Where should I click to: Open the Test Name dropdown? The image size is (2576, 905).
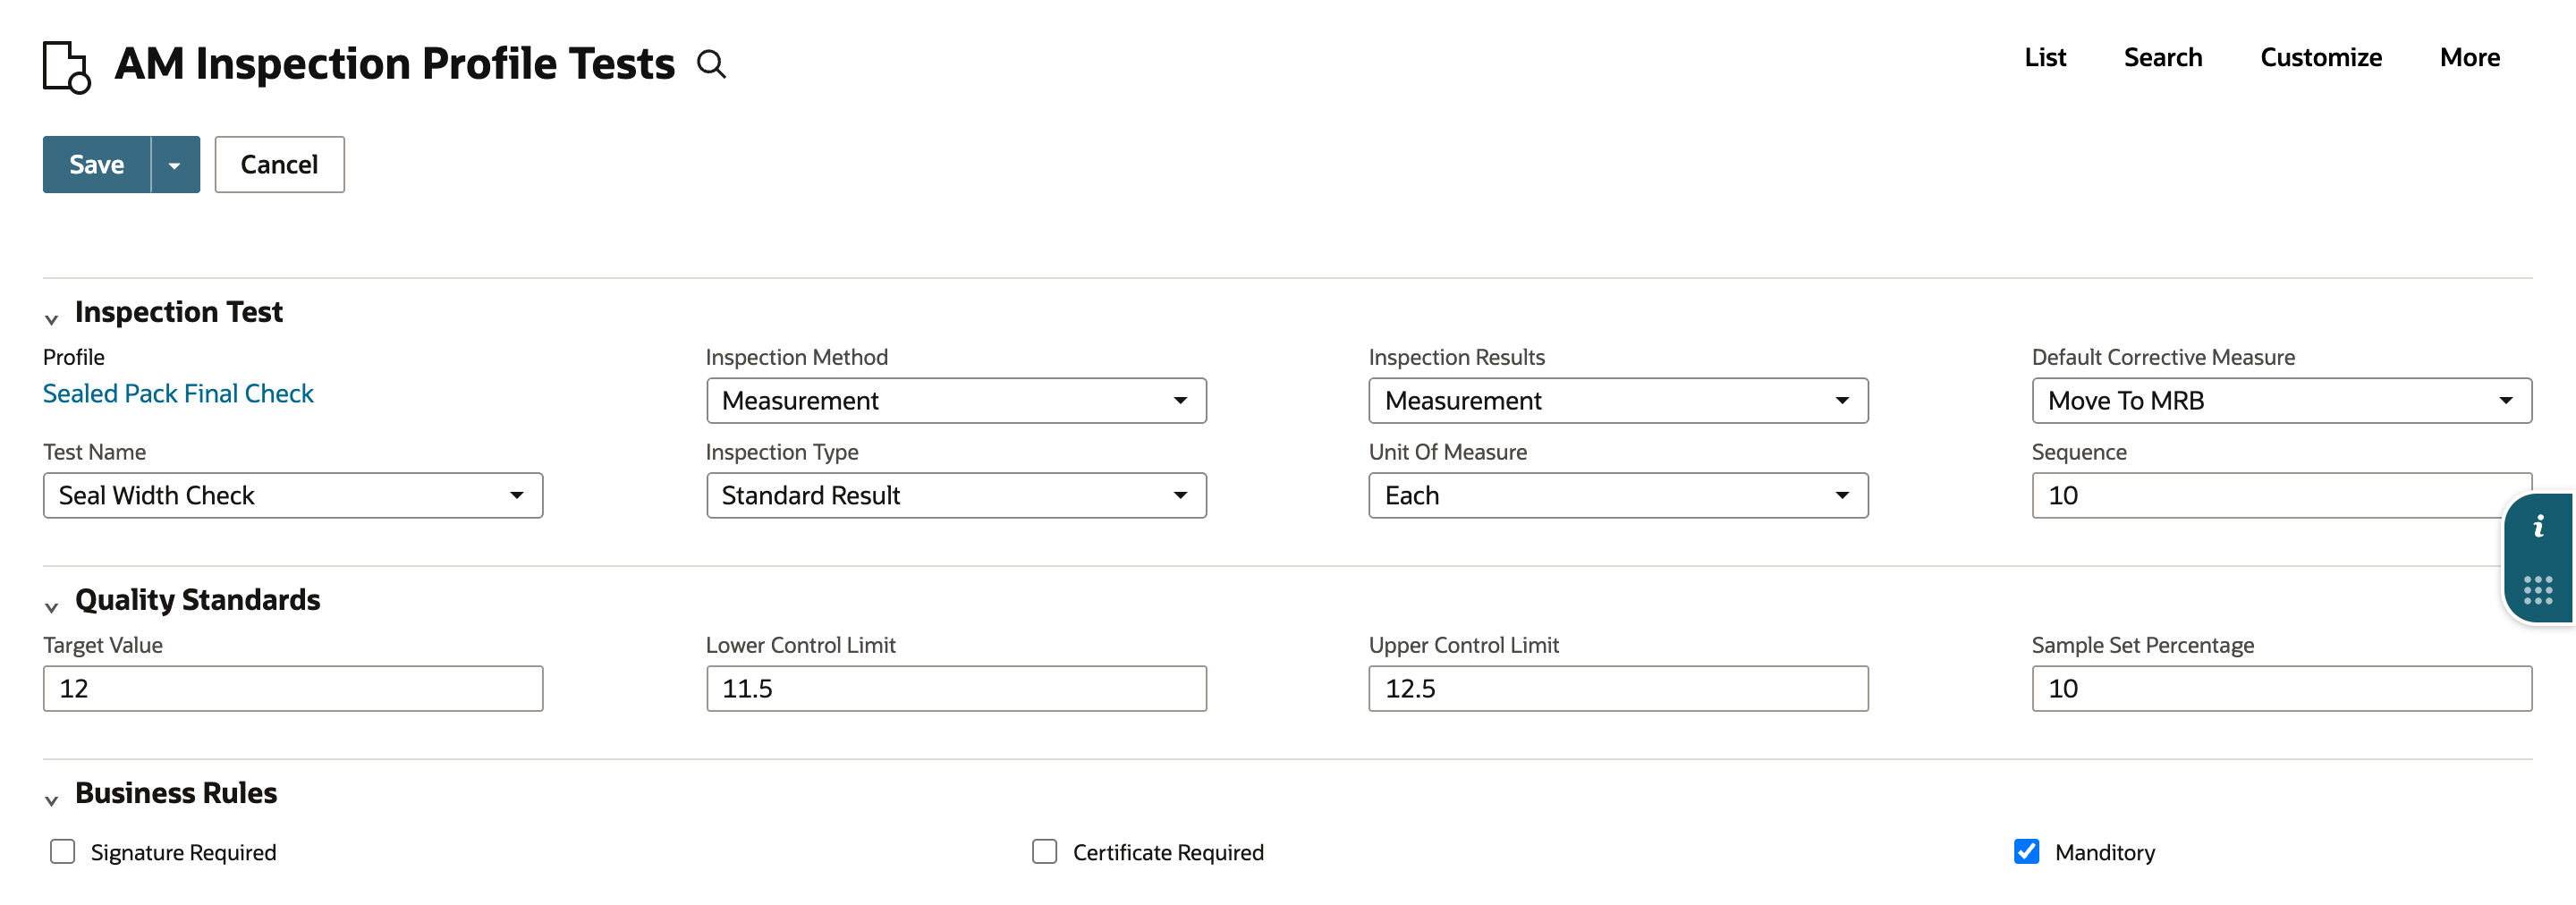(293, 495)
